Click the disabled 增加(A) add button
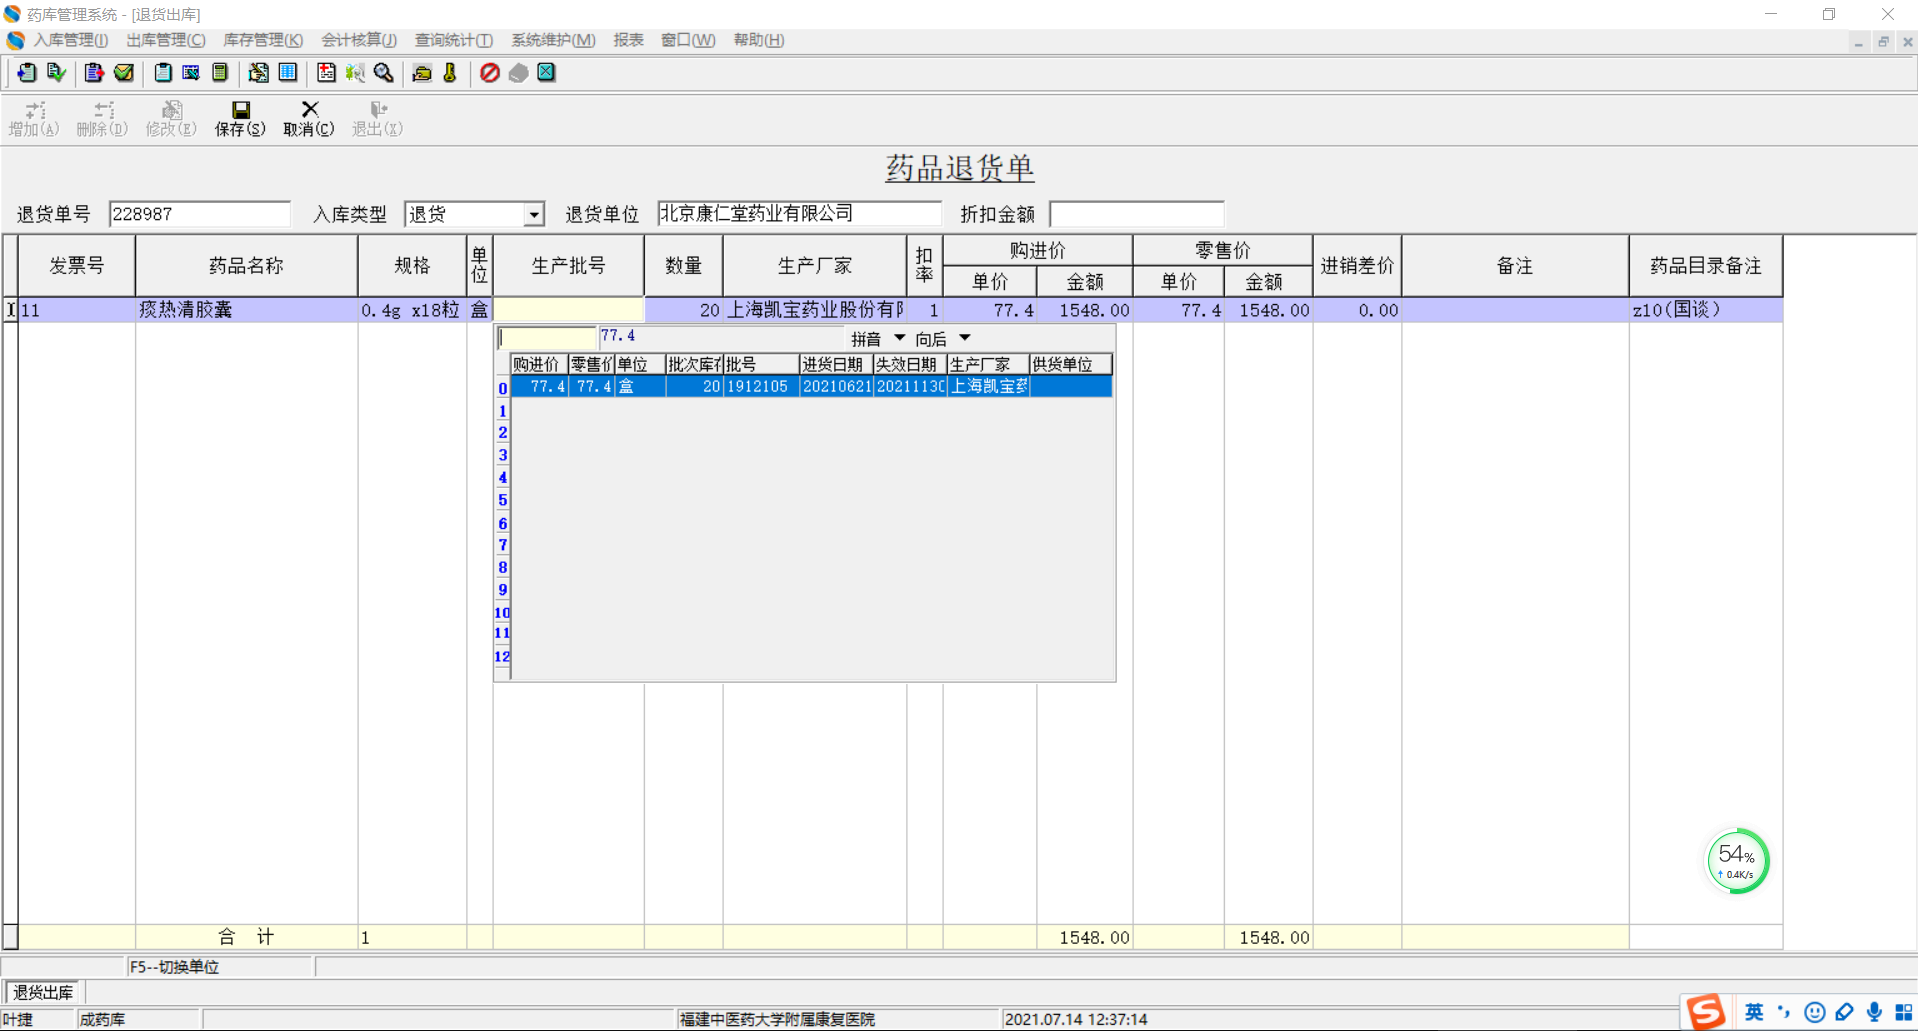This screenshot has width=1918, height=1031. tap(34, 119)
